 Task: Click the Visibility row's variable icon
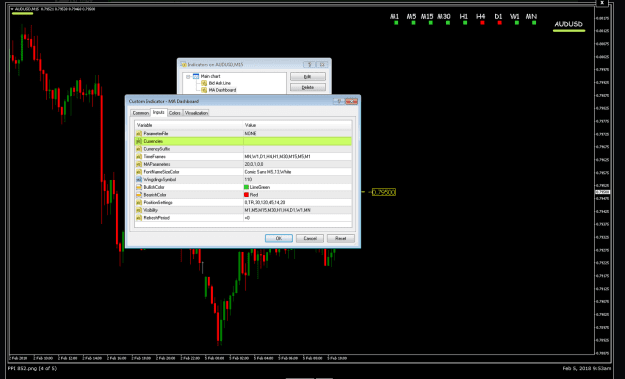pos(139,210)
